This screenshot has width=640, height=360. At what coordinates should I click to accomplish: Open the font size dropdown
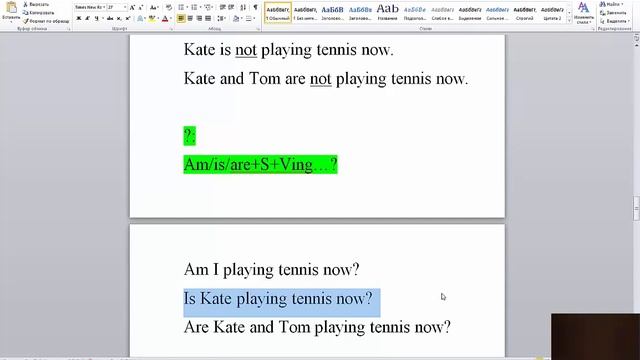pyautogui.click(x=125, y=7)
